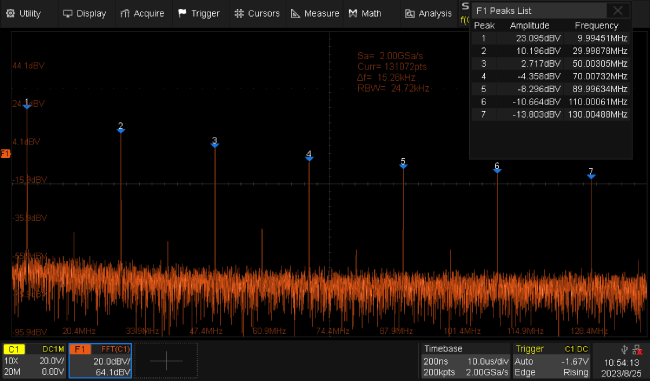Viewport: 650px width, 381px height.
Task: Close the F1 Peaks List panel
Action: coord(618,10)
